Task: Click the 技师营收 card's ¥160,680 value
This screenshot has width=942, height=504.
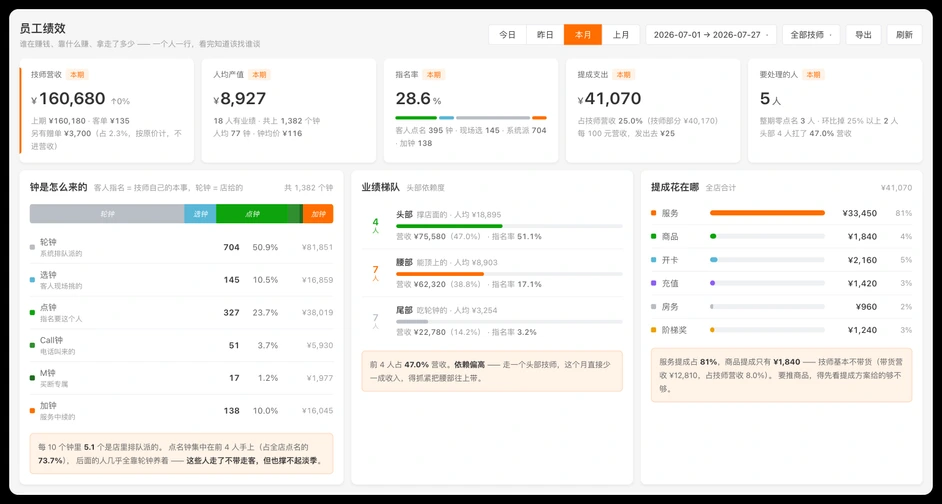Action: pos(68,99)
